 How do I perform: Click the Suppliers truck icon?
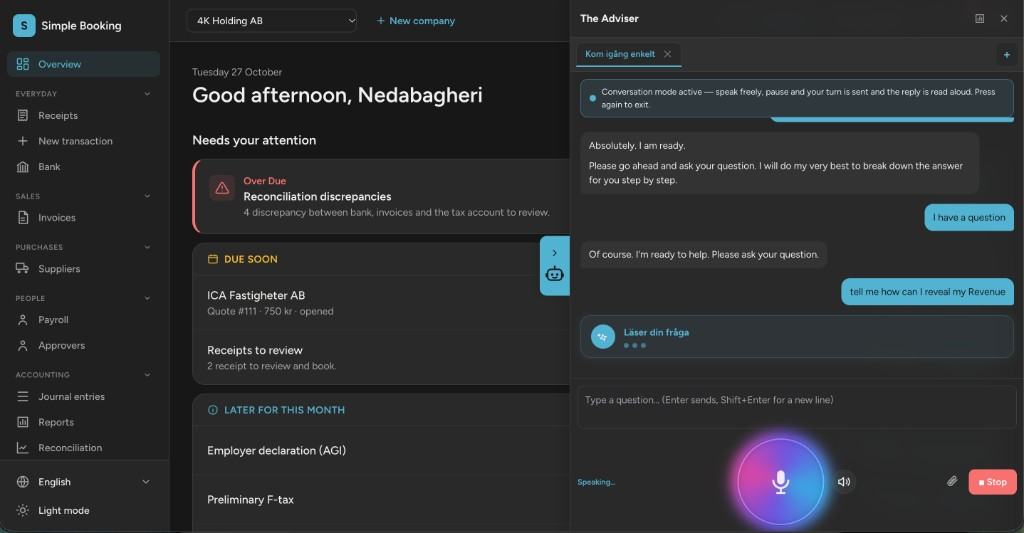point(23,268)
